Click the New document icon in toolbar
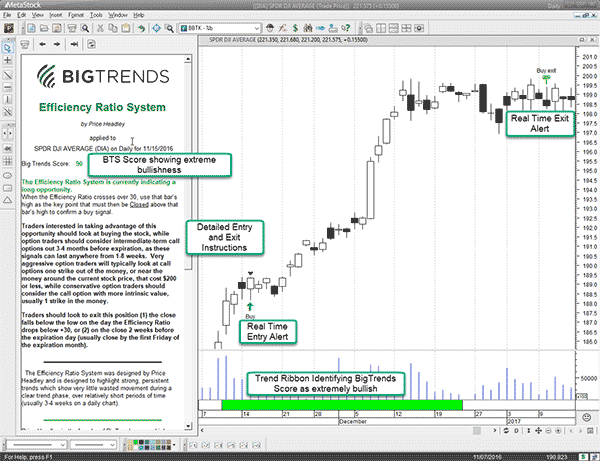This screenshot has height=461, width=600. point(31,28)
